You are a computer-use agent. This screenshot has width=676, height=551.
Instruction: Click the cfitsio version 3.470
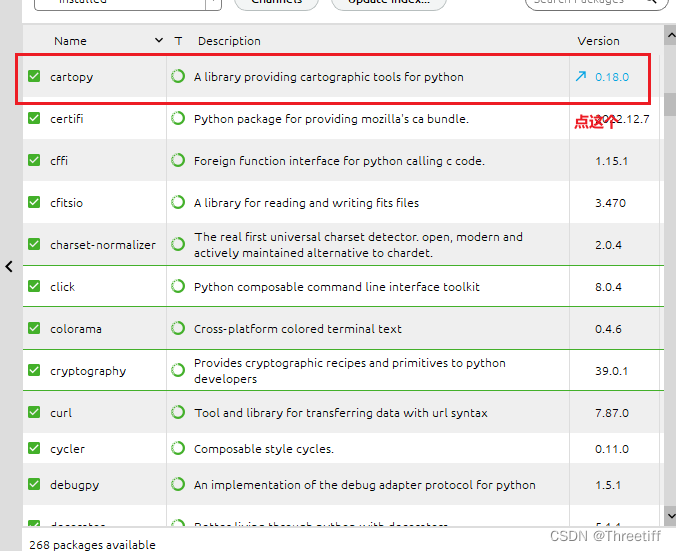tap(610, 203)
